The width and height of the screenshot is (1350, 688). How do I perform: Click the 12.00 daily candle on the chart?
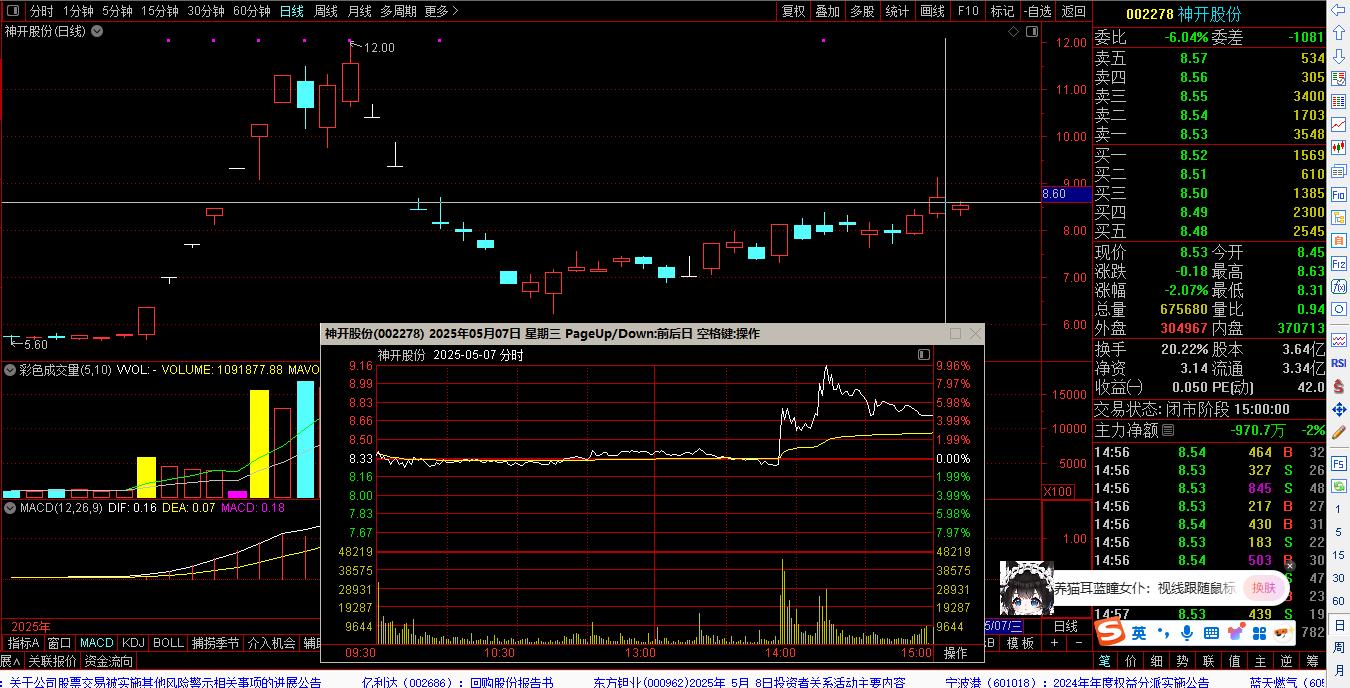click(350, 82)
